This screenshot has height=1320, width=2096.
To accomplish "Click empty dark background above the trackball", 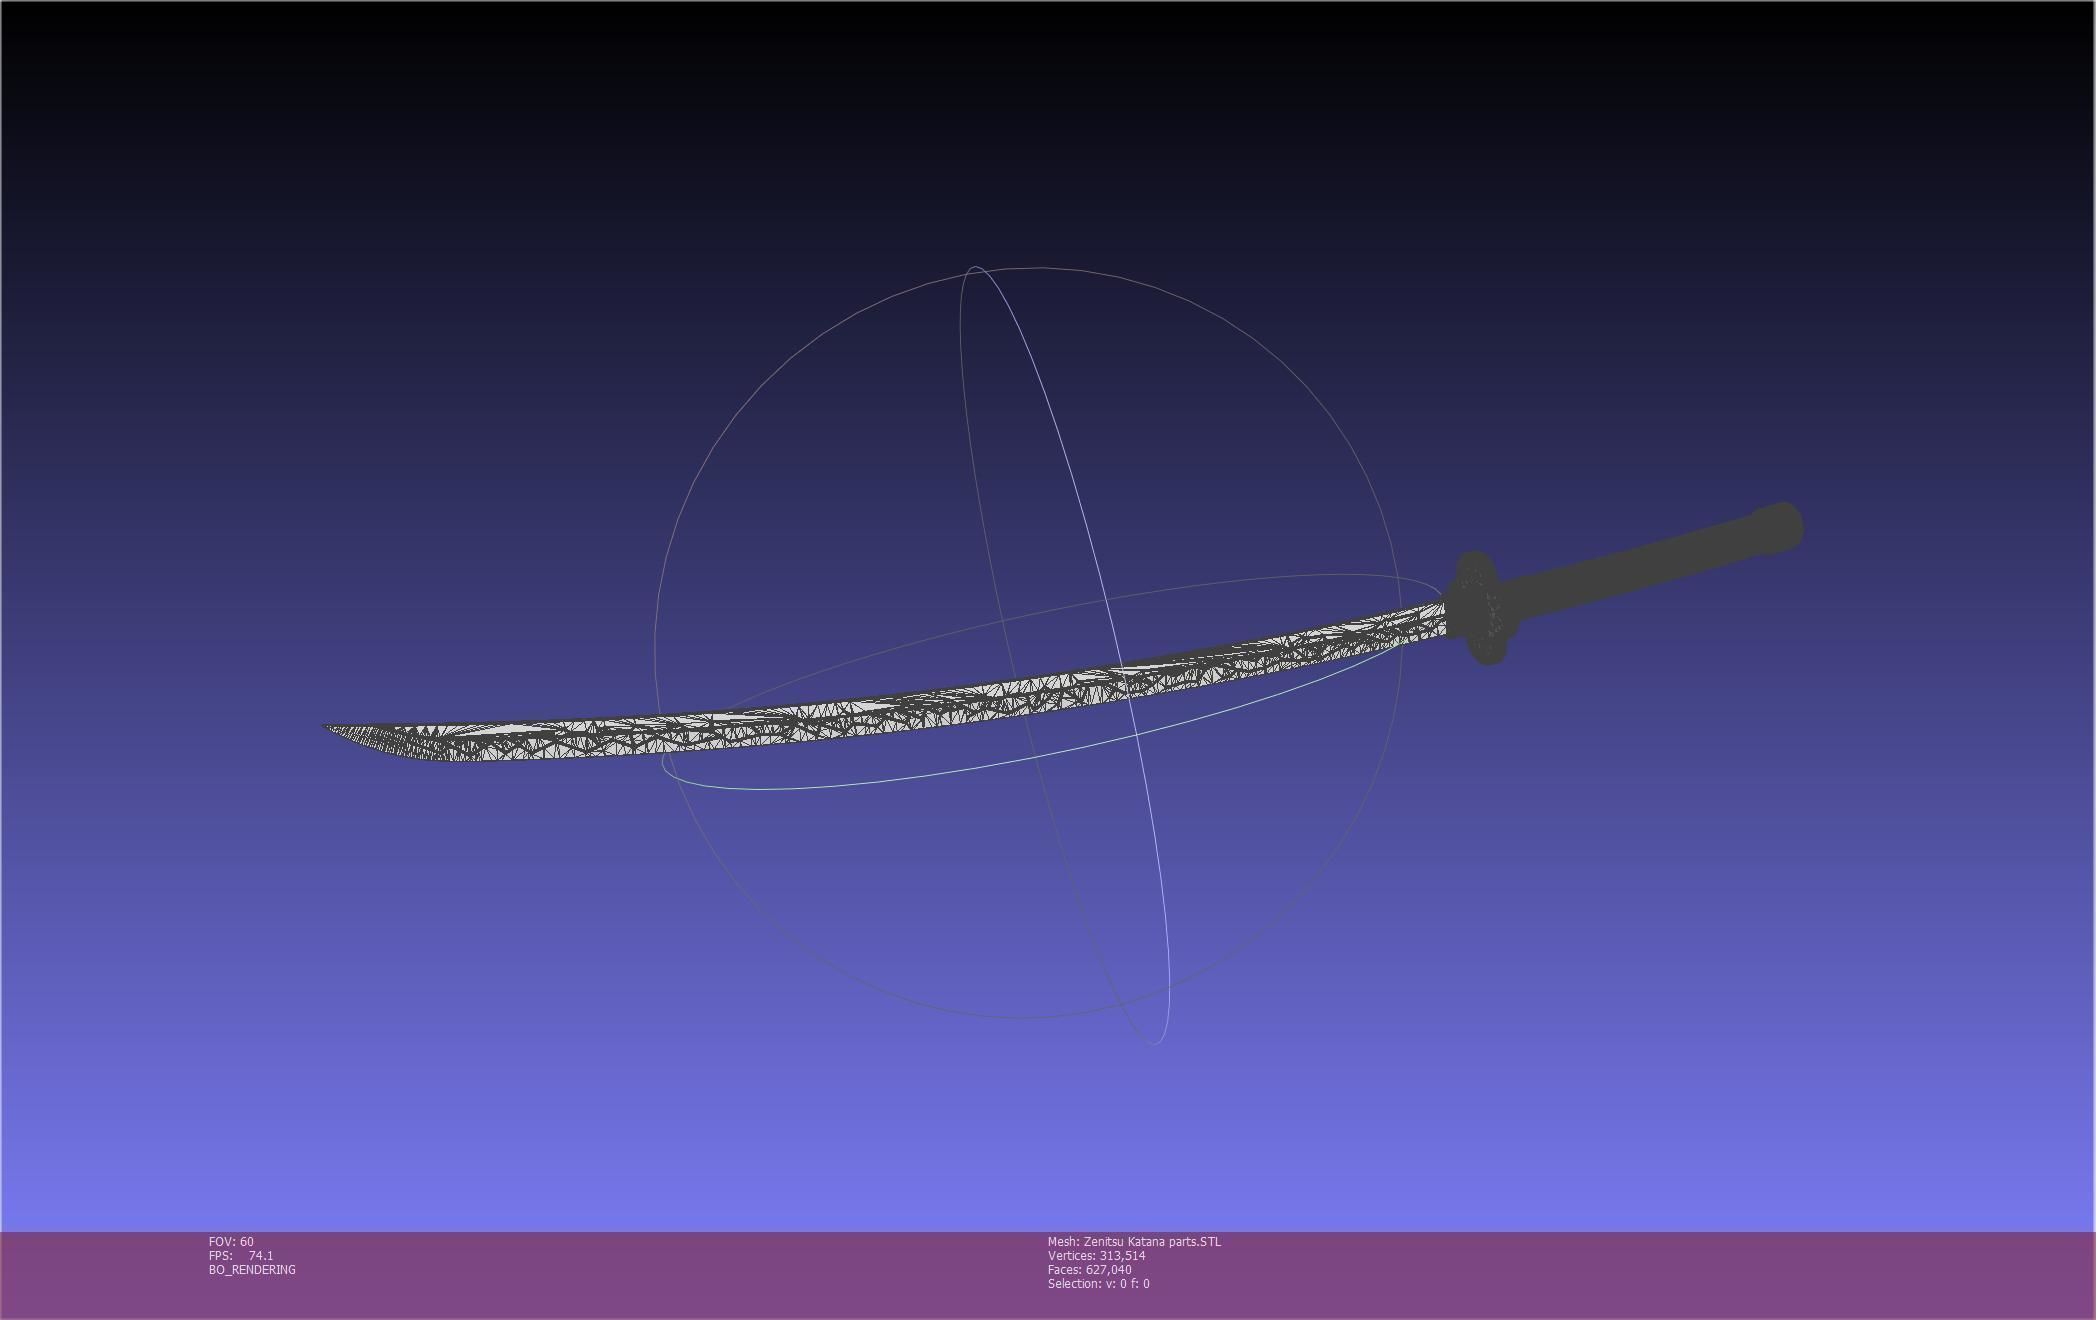I will coord(1028,130).
